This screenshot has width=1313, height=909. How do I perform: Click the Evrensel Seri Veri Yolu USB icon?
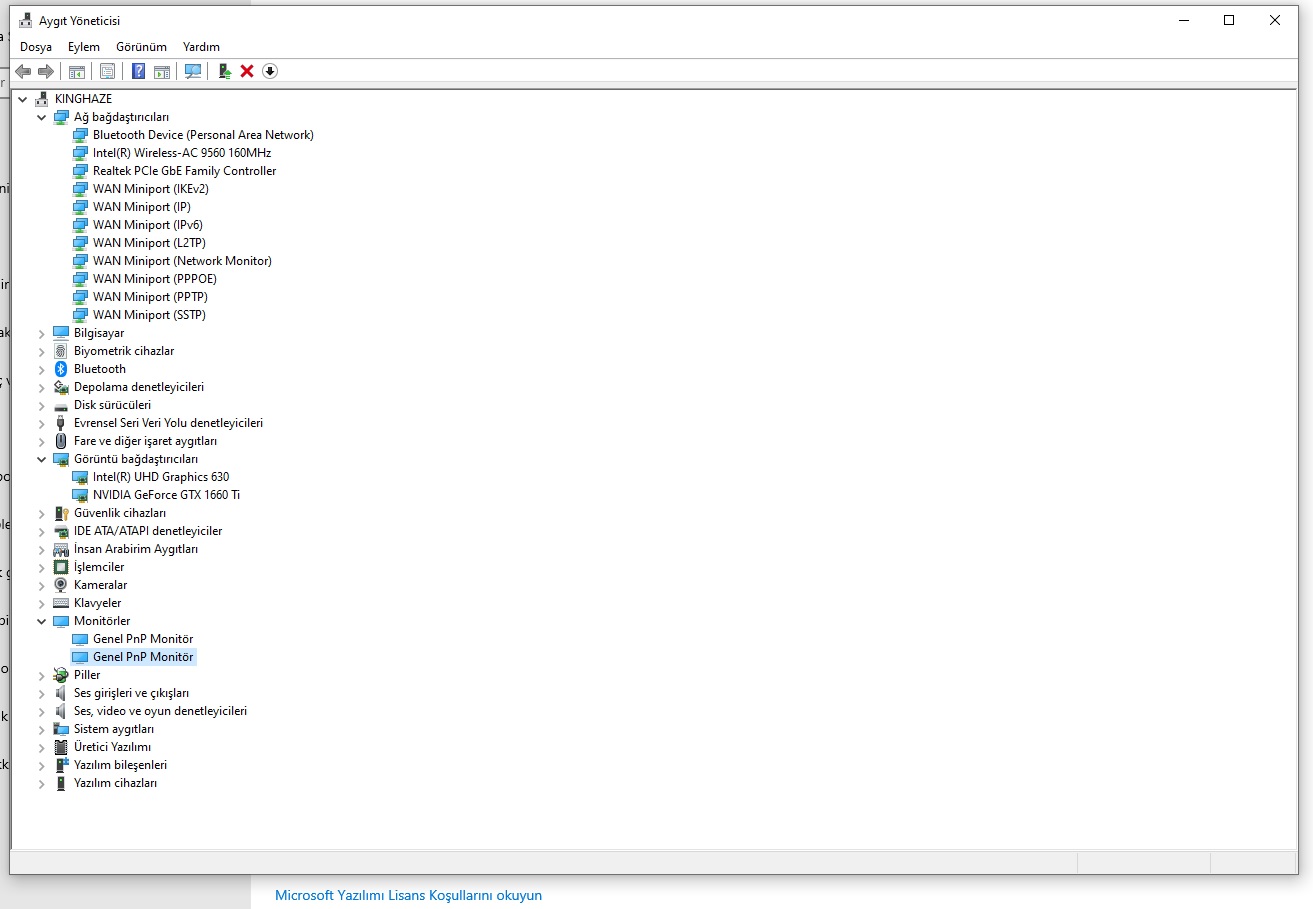[61, 423]
